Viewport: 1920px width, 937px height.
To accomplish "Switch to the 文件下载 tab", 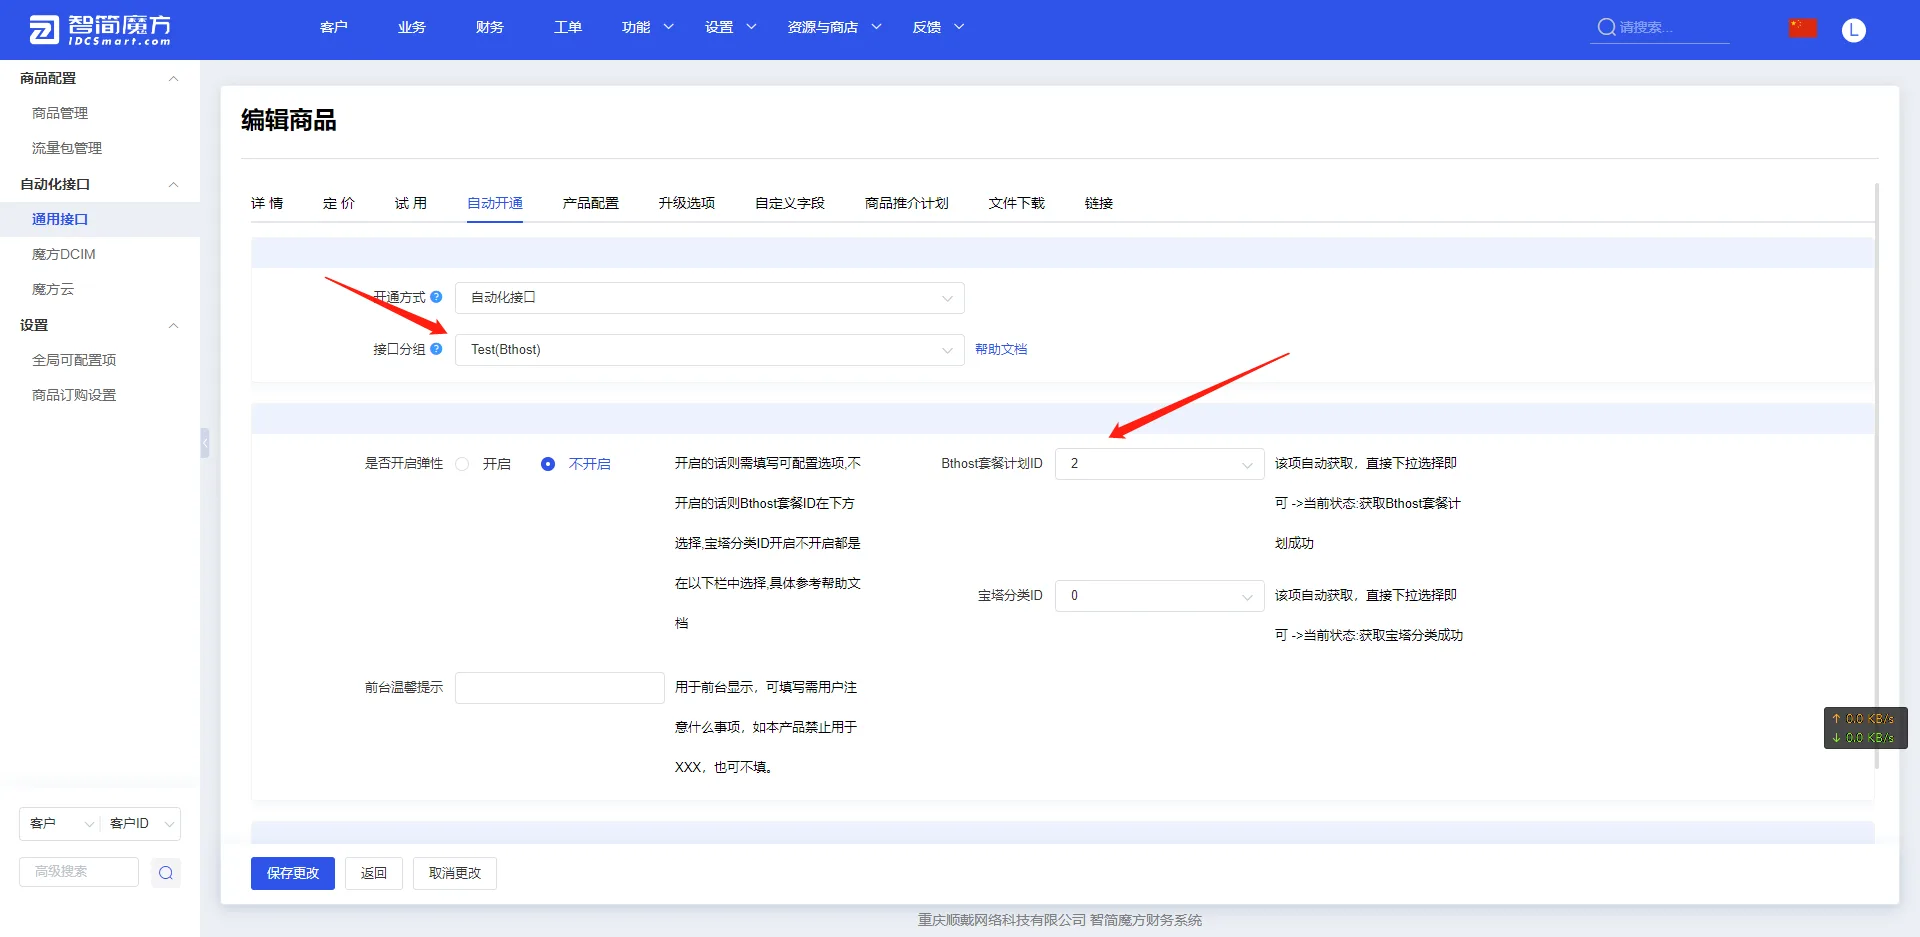I will click(1017, 203).
